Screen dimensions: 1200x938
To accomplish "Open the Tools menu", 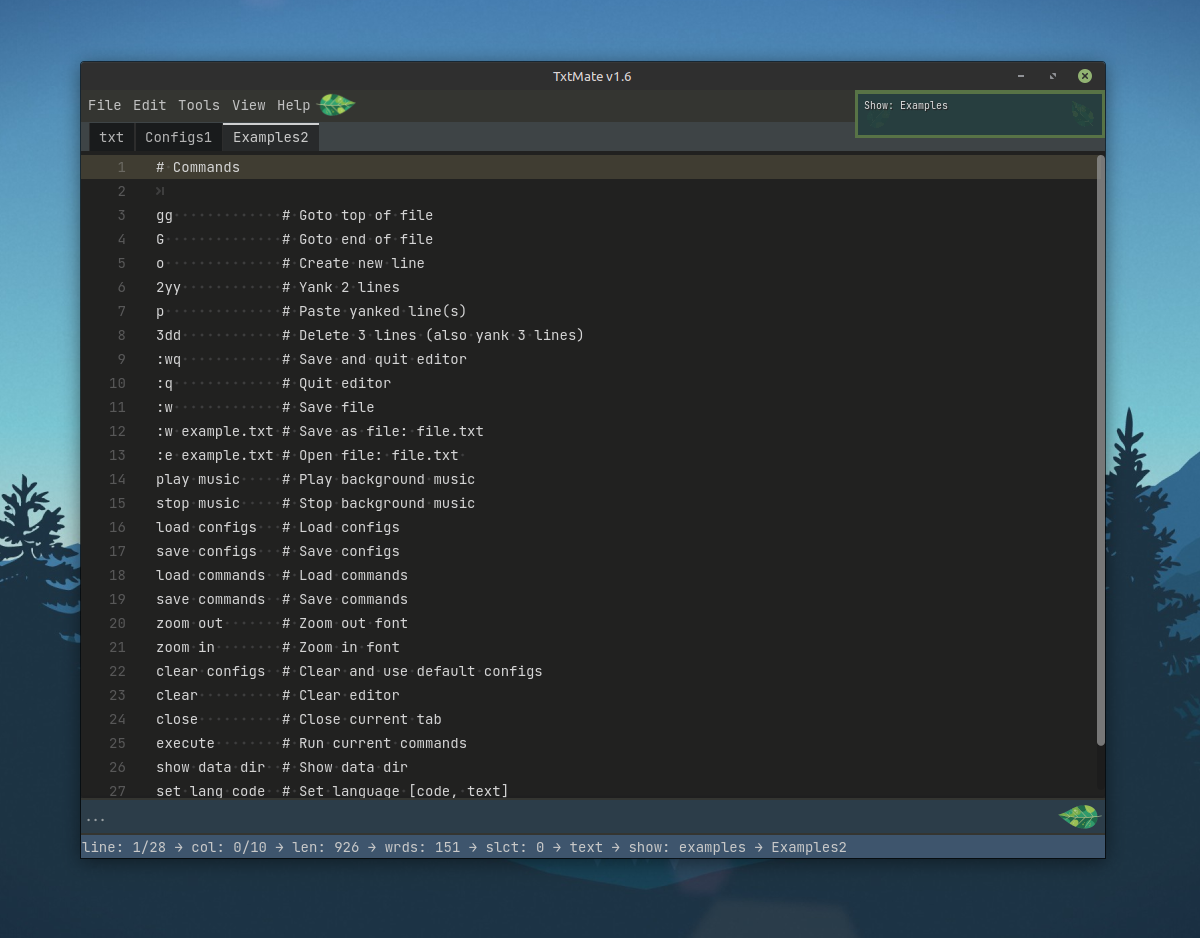I will pos(198,105).
